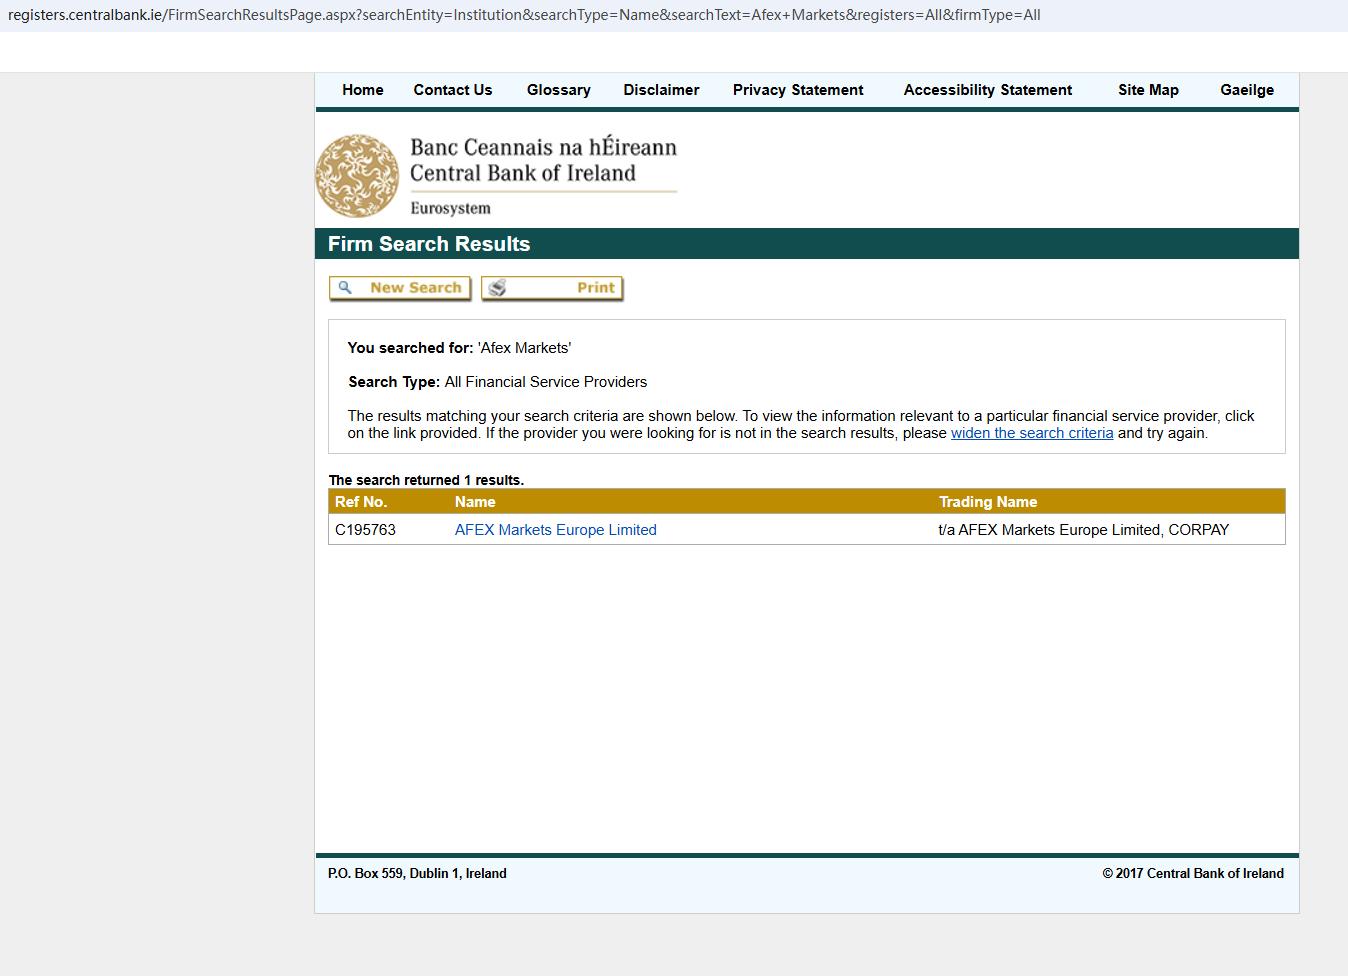Open the Accessibility Statement
The width and height of the screenshot is (1348, 976).
(987, 90)
